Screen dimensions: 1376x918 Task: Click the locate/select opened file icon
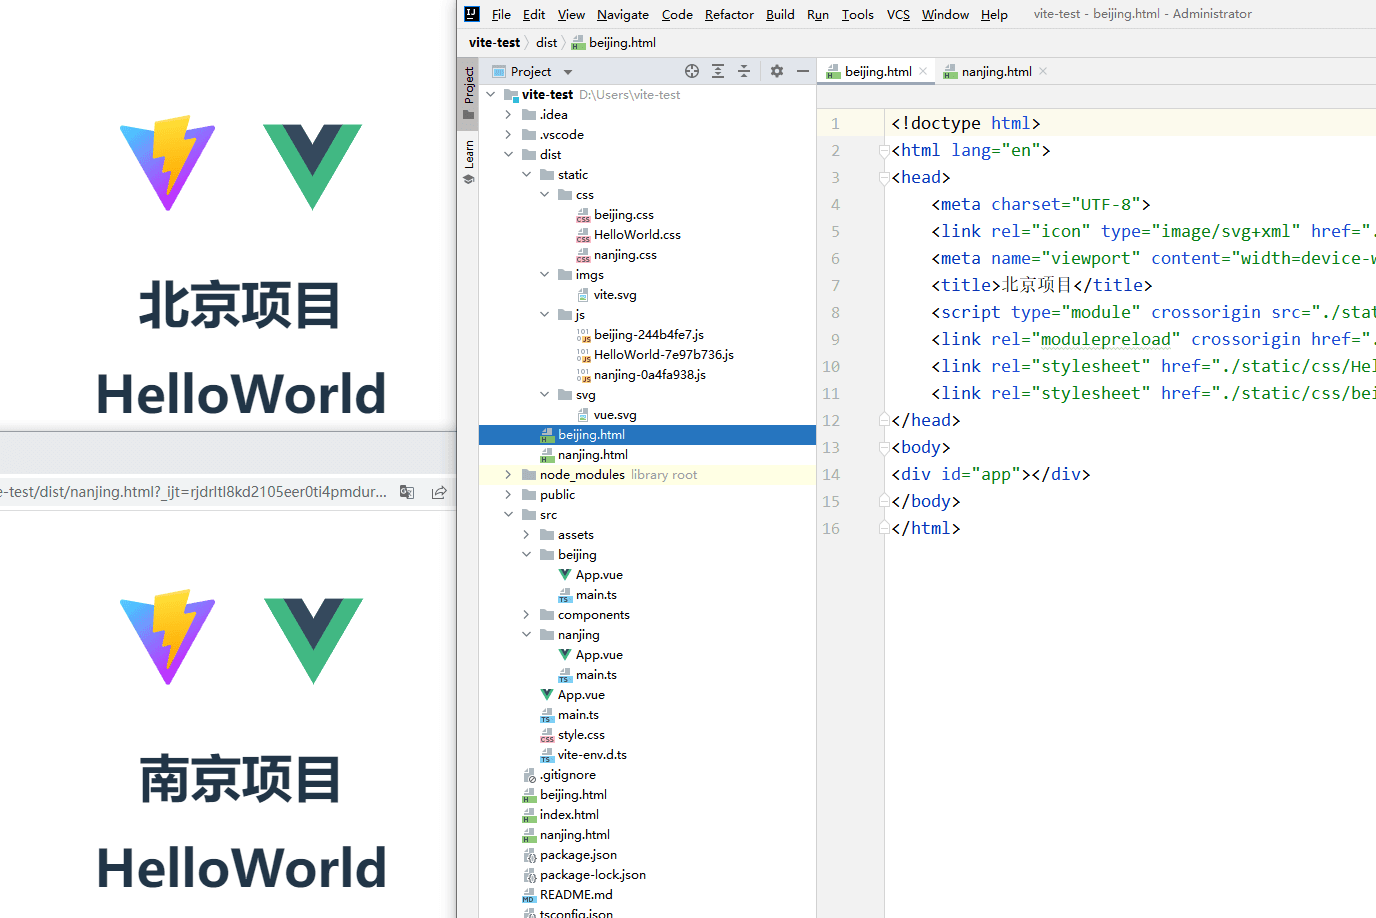[x=692, y=71]
